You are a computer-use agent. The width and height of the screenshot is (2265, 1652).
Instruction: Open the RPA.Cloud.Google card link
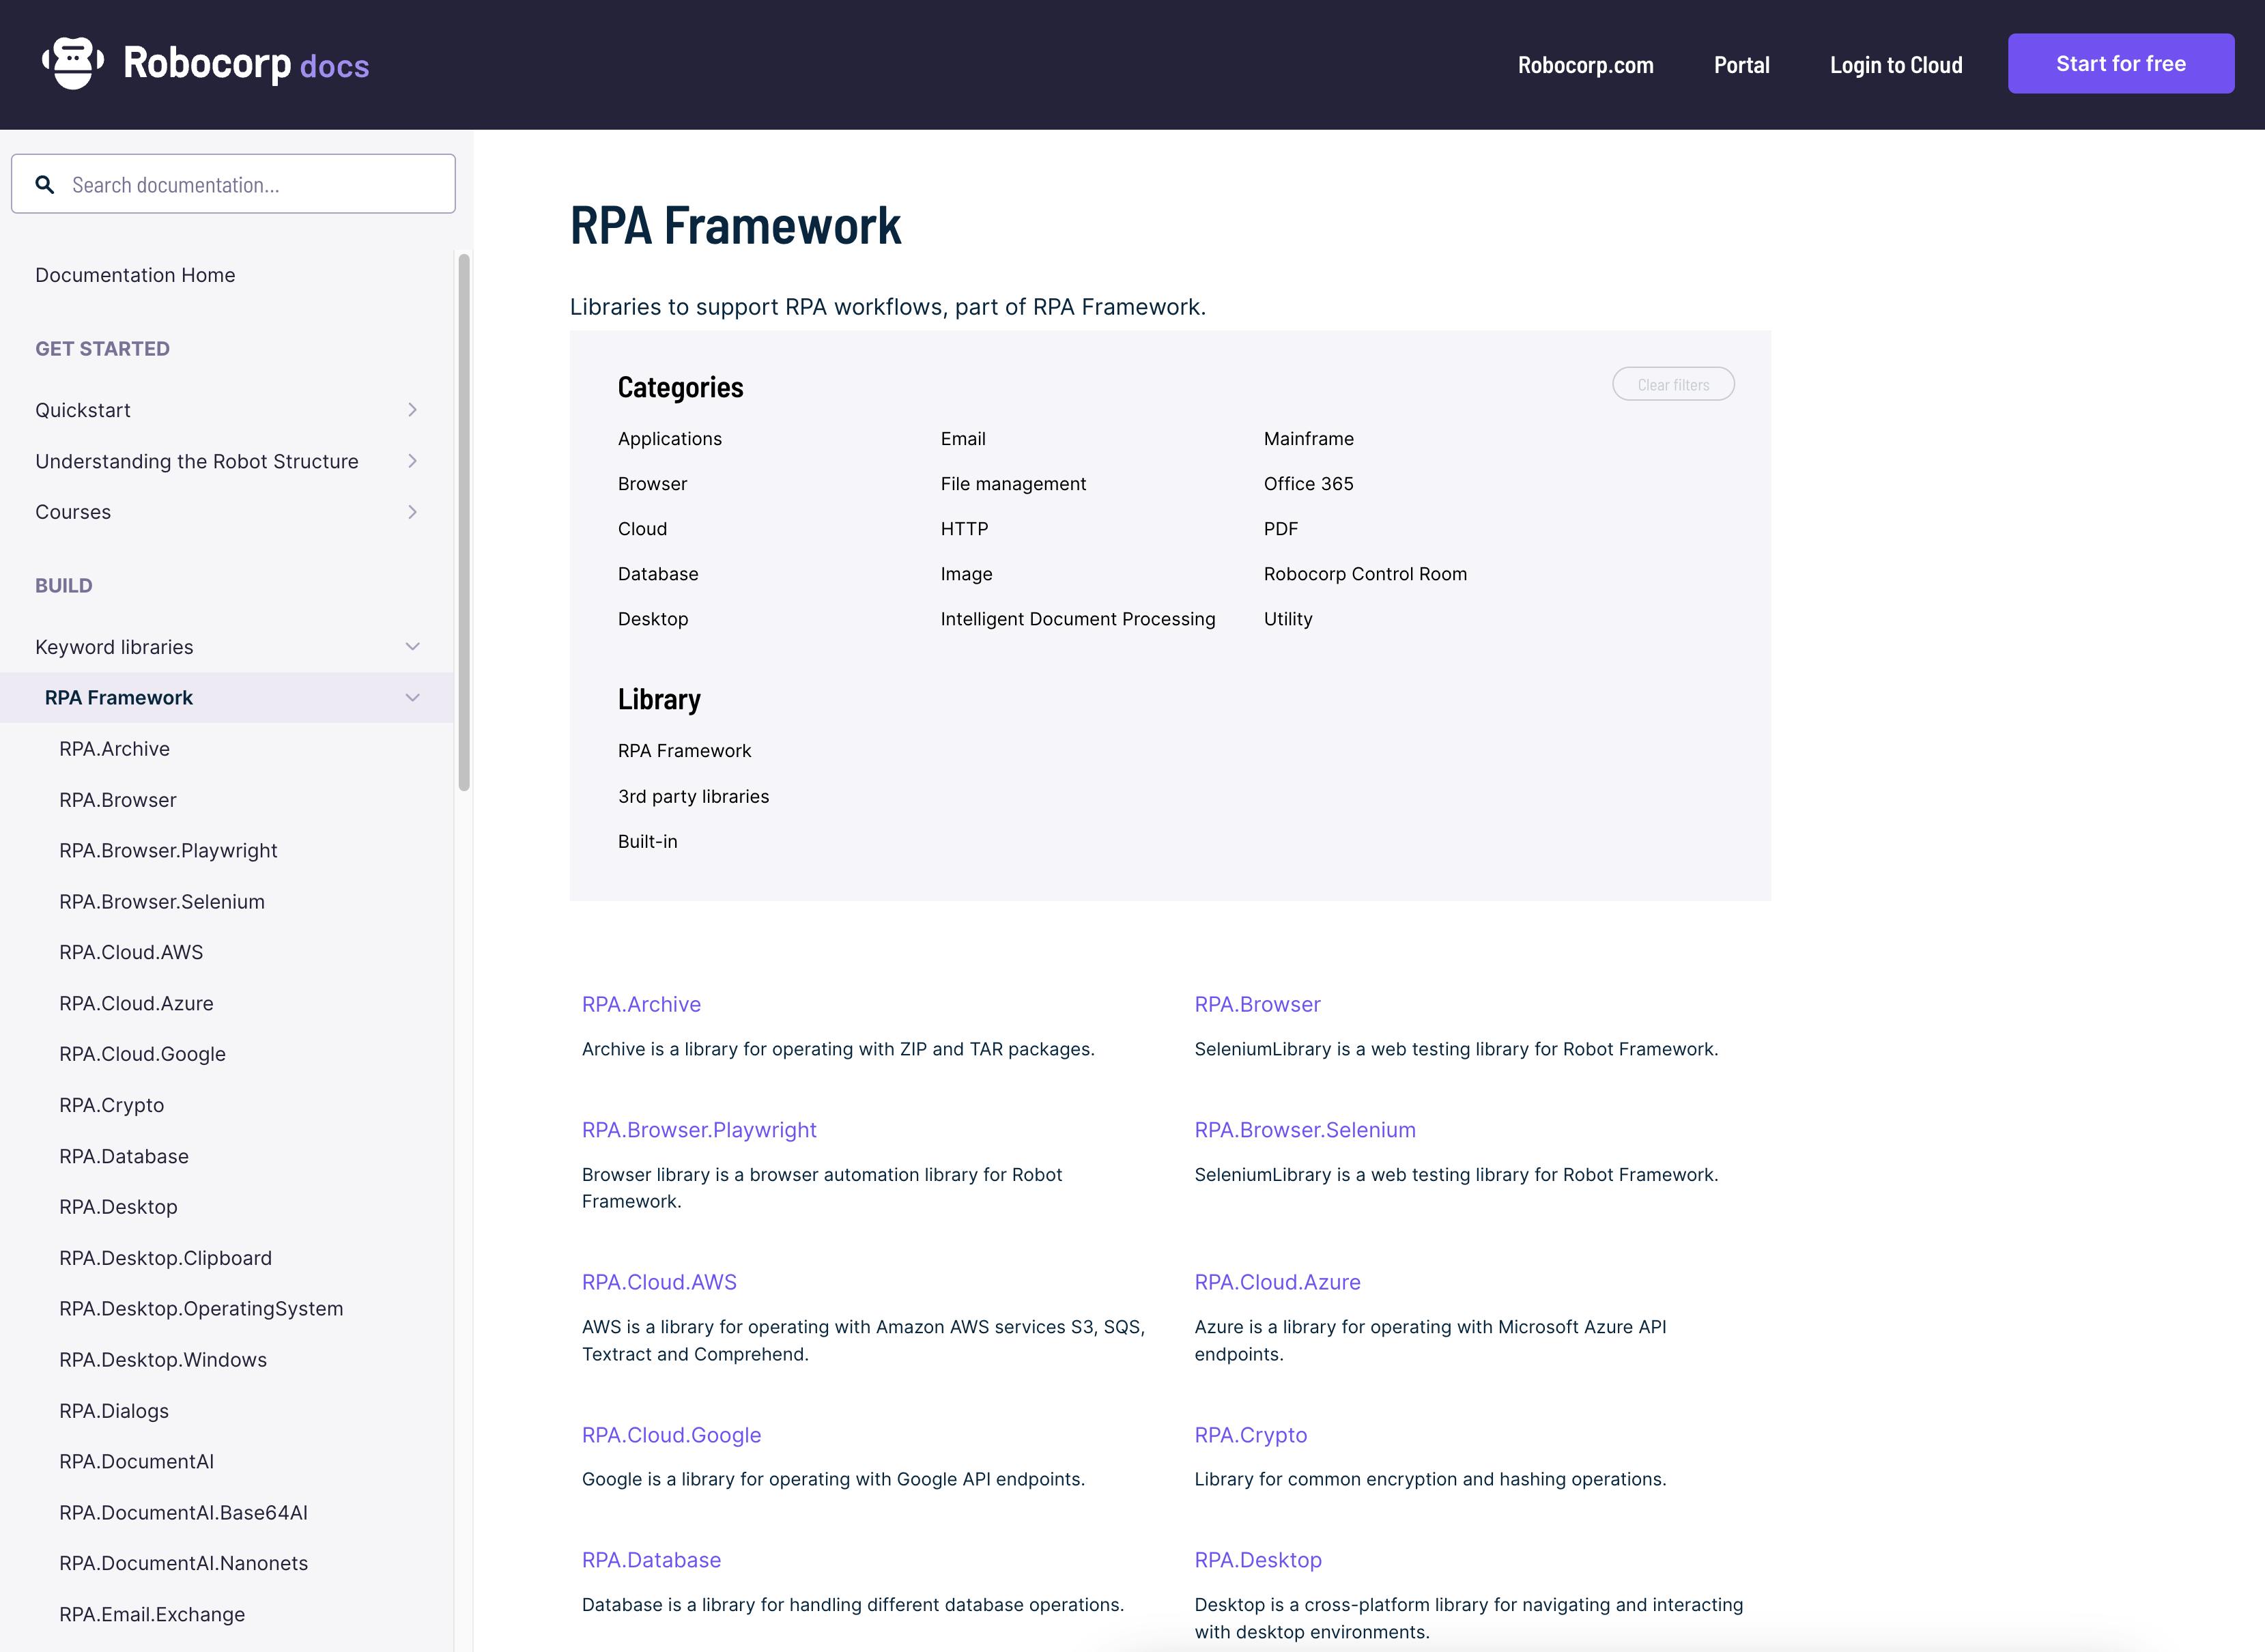671,1435
